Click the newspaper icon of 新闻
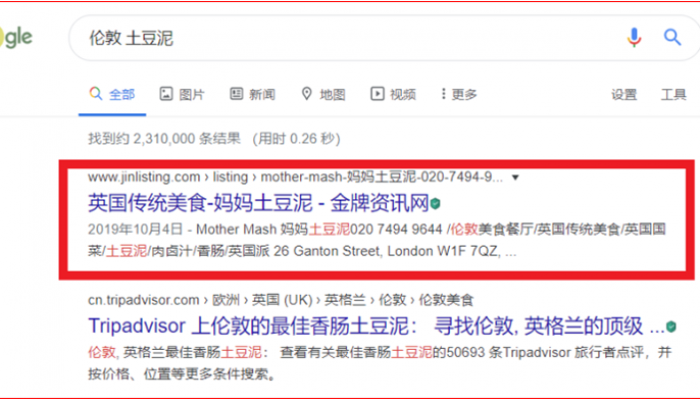 236,94
